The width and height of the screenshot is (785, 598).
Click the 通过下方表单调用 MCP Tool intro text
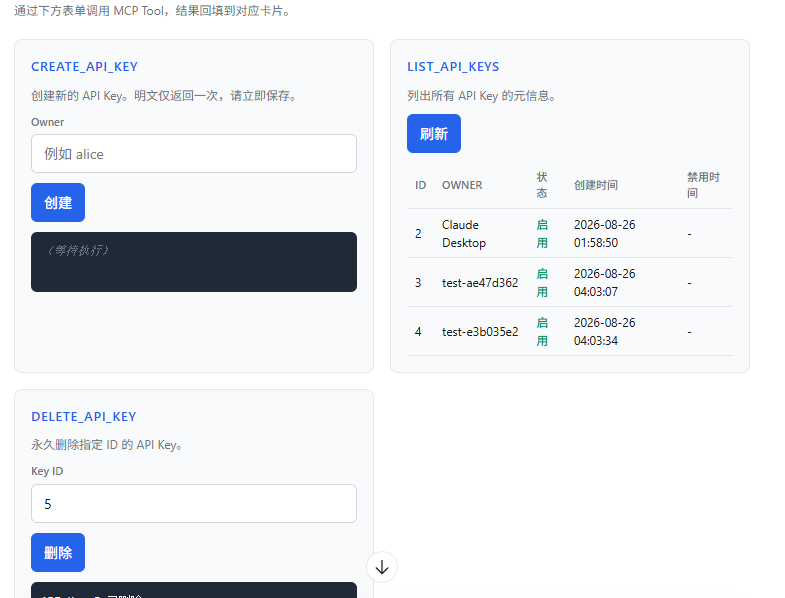tap(153, 11)
